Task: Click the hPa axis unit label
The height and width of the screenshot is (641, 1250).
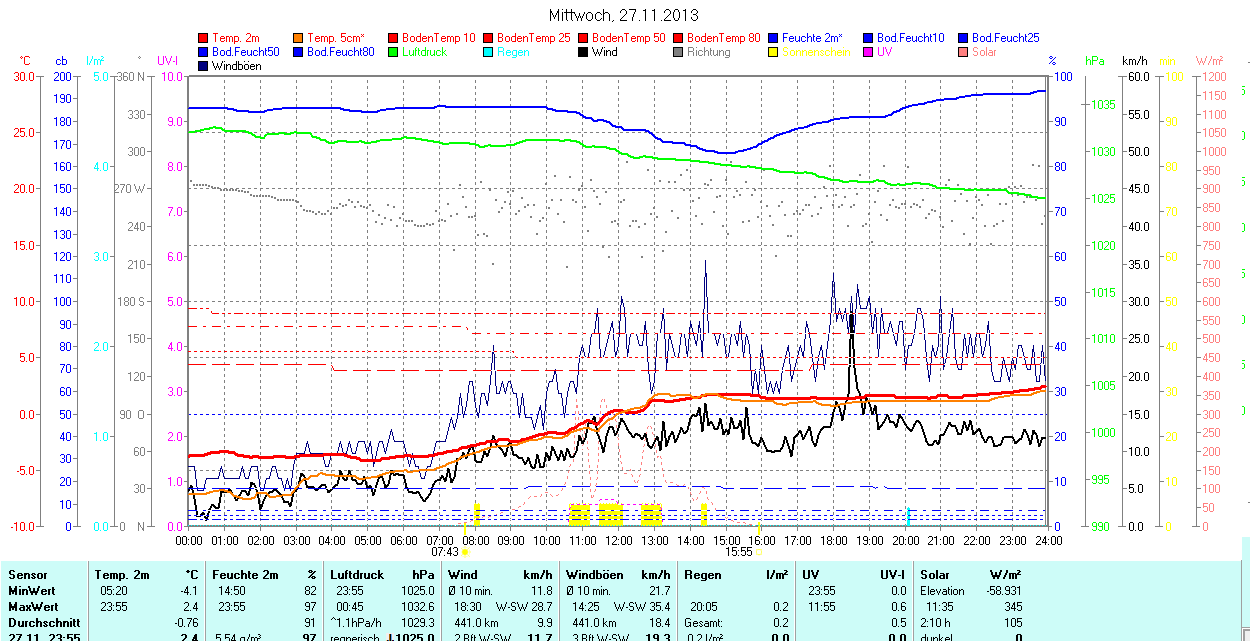Action: pos(1094,61)
